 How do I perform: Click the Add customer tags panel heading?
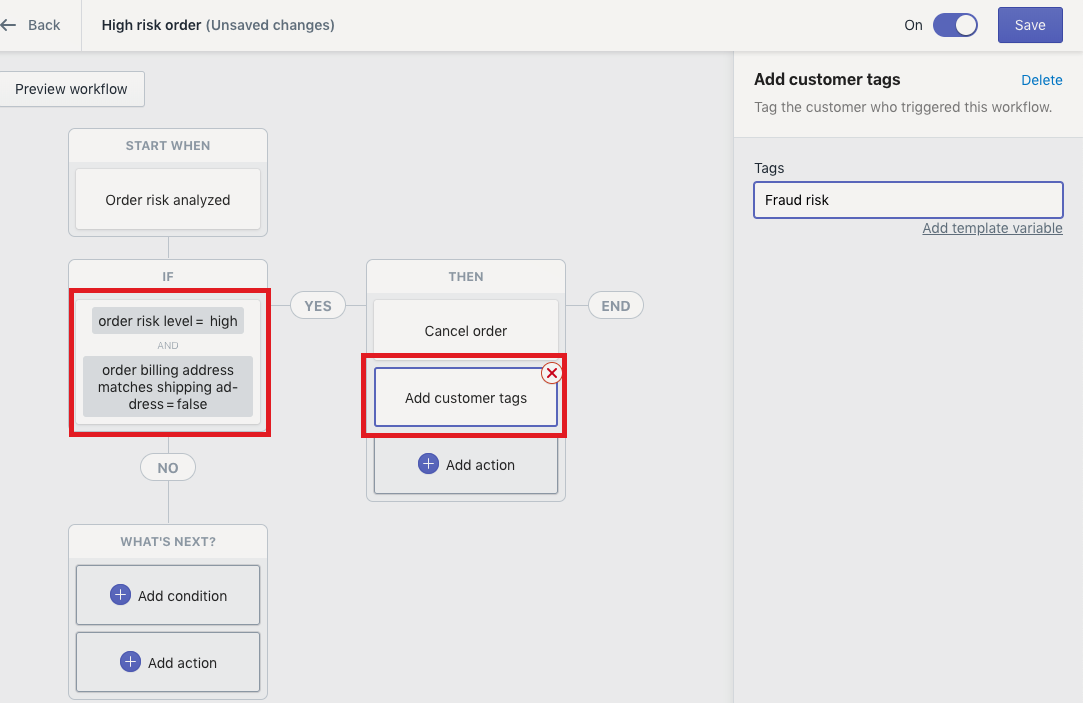click(x=827, y=79)
